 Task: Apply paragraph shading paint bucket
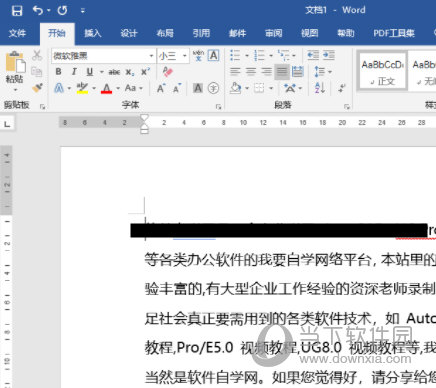pyautogui.click(x=235, y=88)
